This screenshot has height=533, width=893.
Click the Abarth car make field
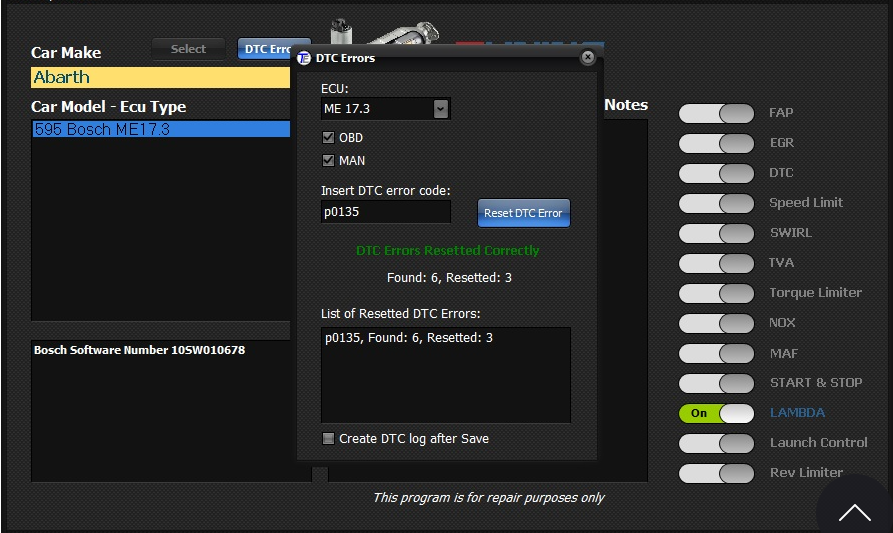pyautogui.click(x=160, y=78)
